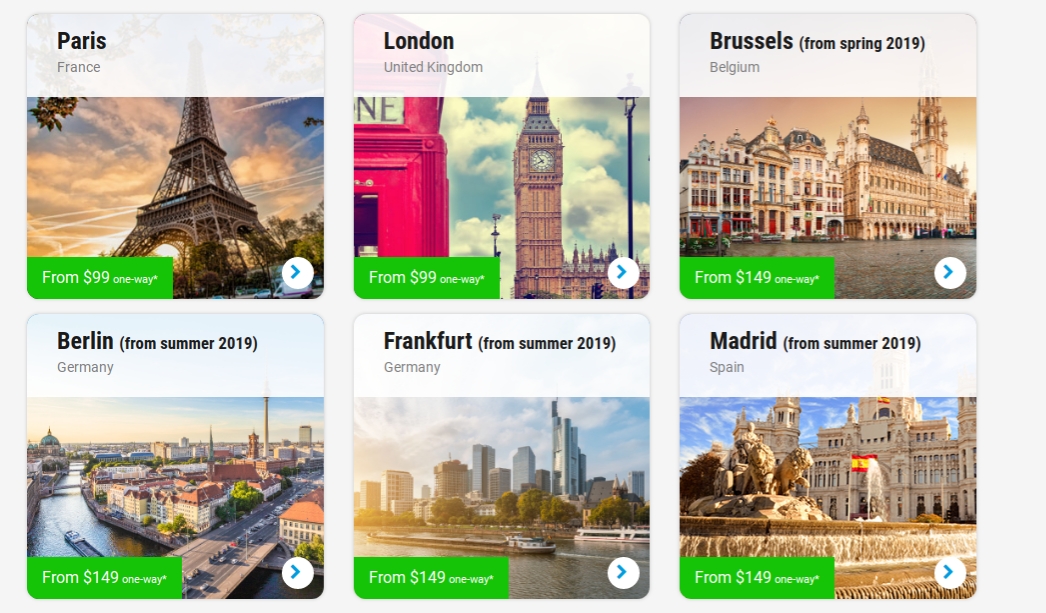This screenshot has height=613, width=1046.
Task: Select the Madrid From $149 one-way price
Action: click(757, 578)
